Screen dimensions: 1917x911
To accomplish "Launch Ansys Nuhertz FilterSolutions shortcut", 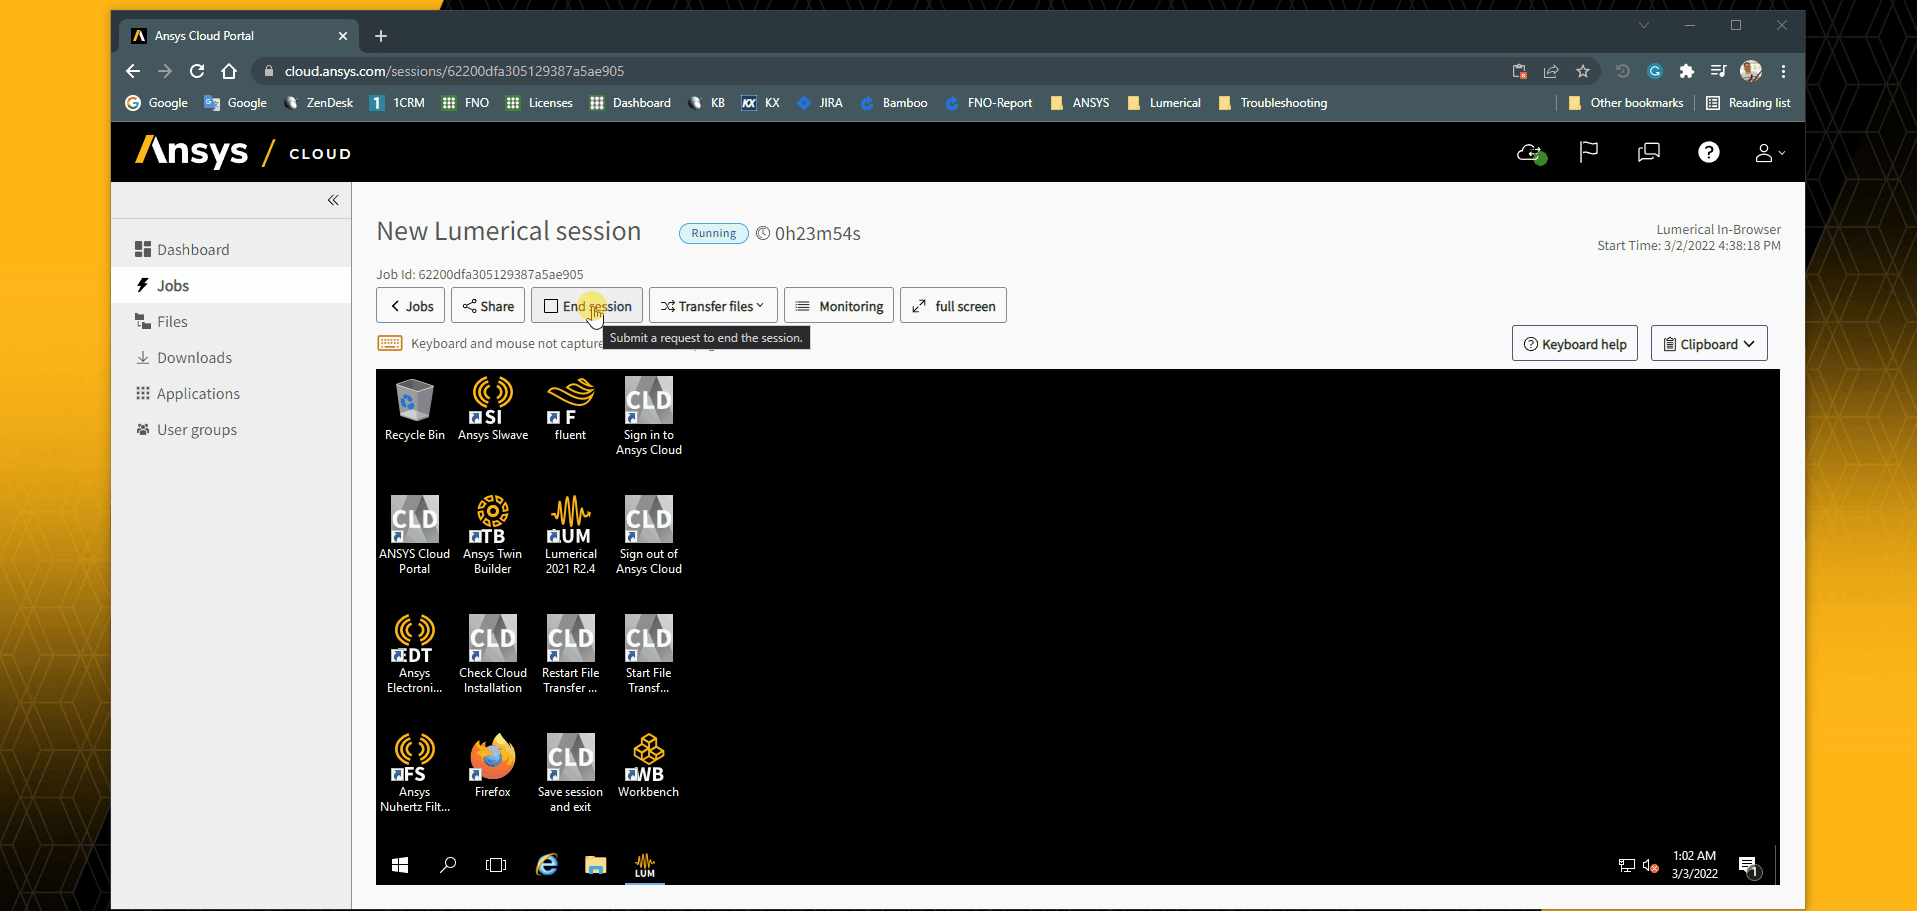I will coord(414,773).
